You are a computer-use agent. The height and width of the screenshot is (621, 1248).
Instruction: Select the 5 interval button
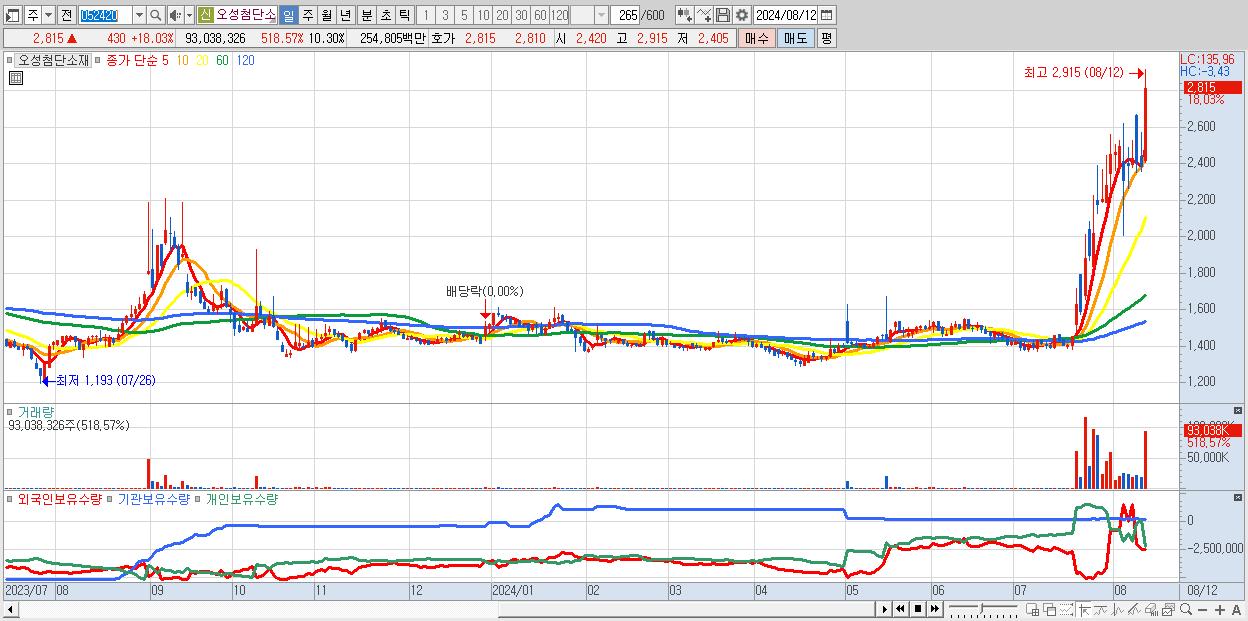[x=464, y=15]
